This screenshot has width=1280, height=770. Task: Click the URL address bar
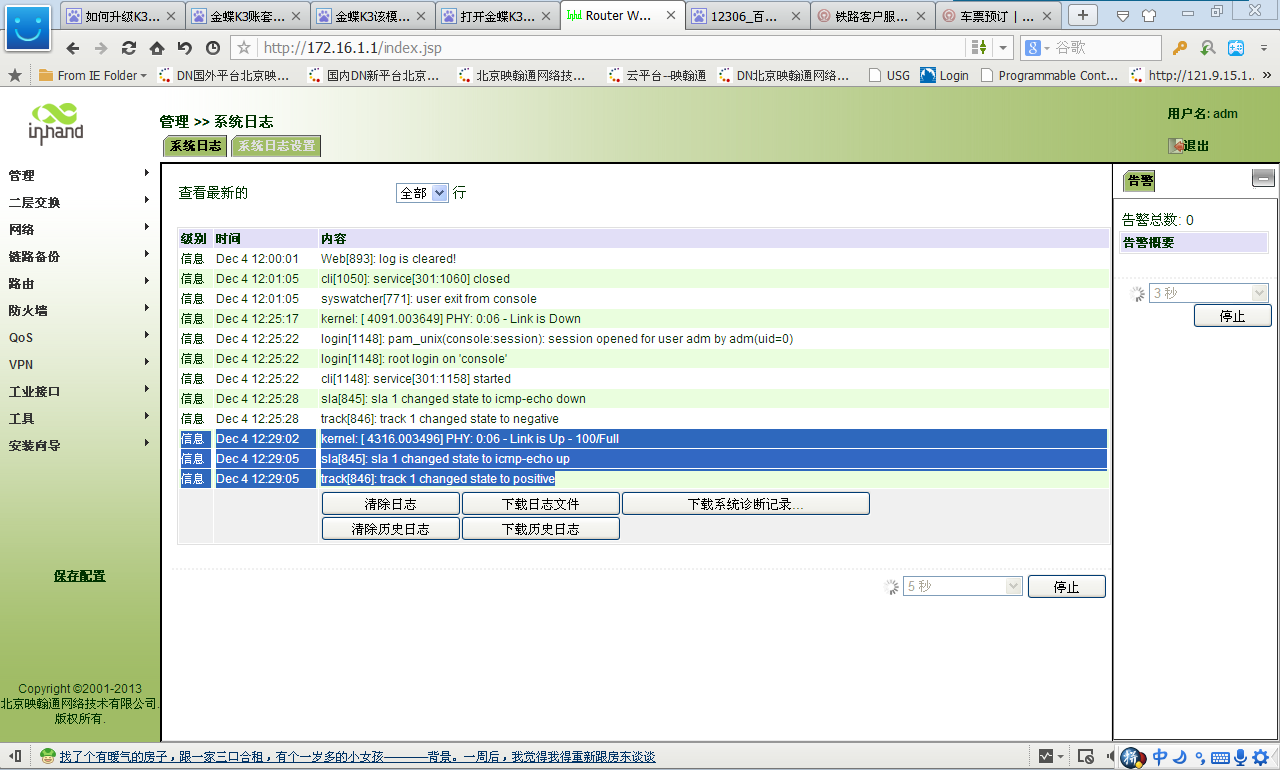point(600,48)
